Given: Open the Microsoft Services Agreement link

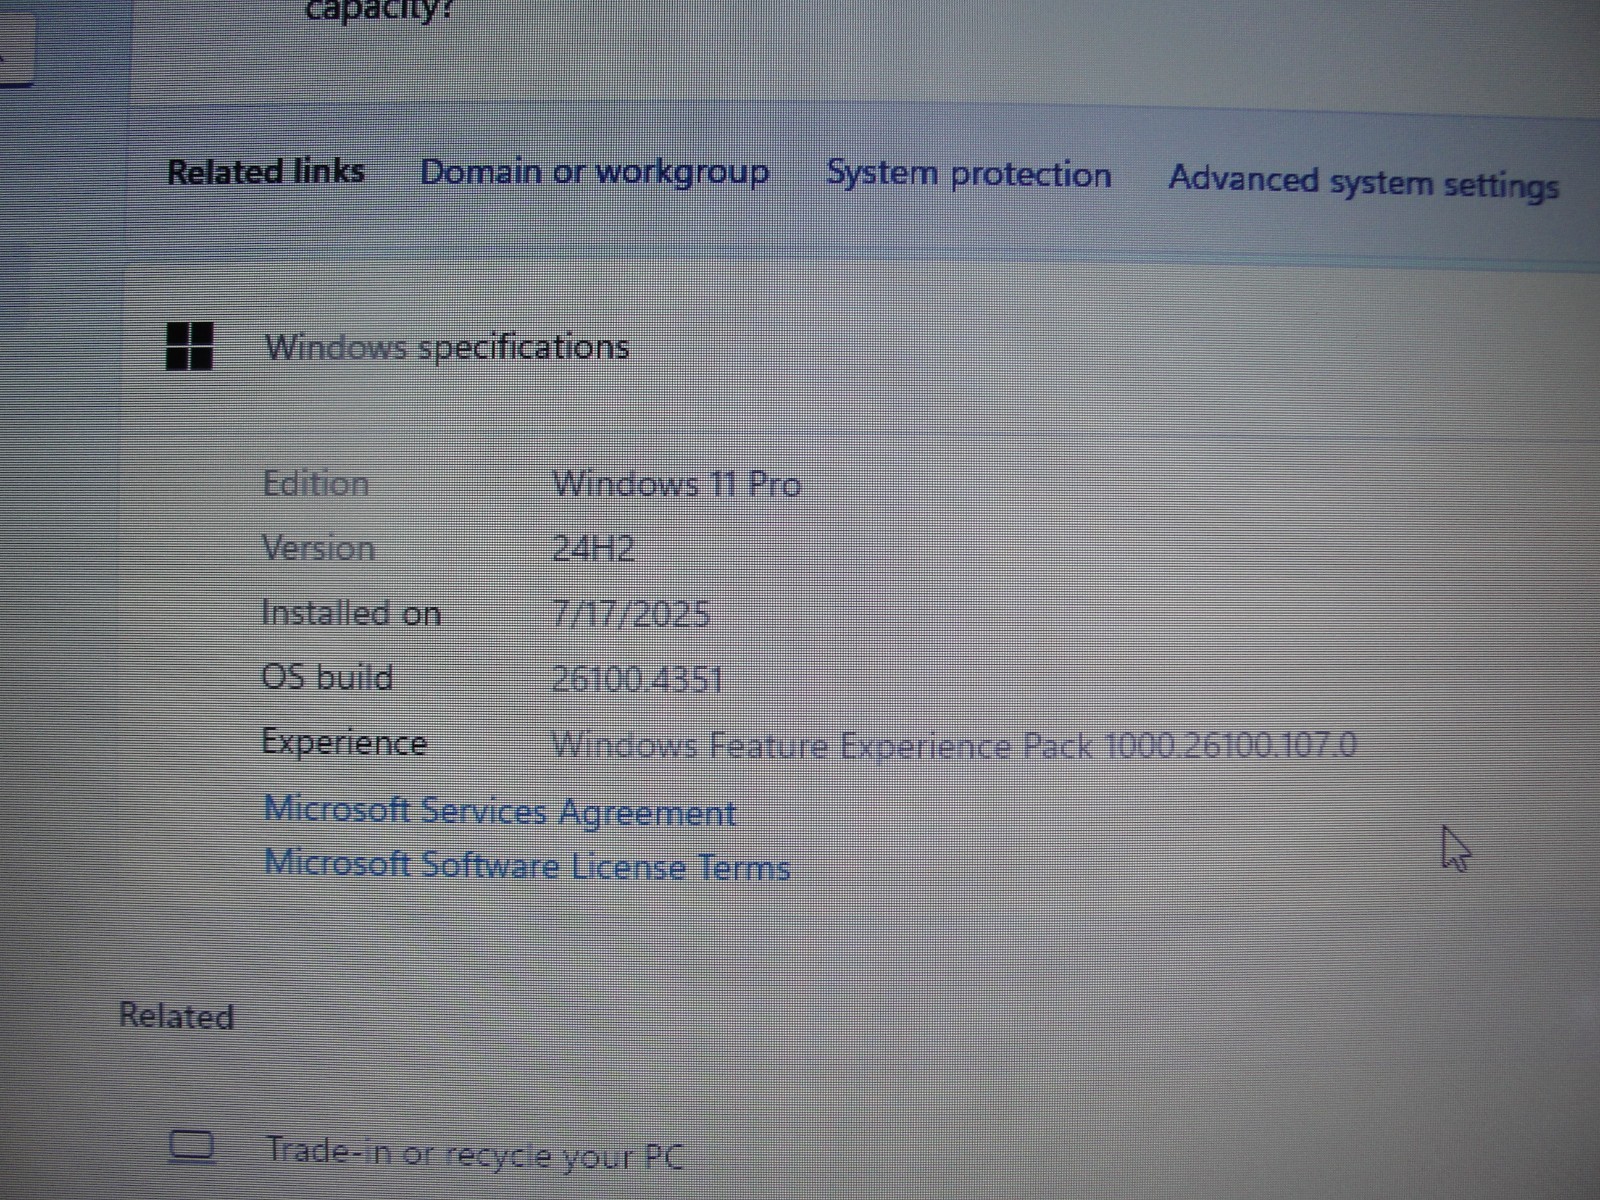Looking at the screenshot, I should coord(500,811).
